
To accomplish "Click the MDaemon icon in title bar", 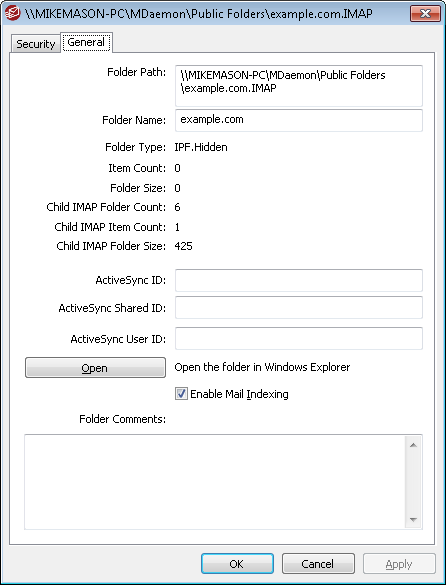I will point(13,14).
